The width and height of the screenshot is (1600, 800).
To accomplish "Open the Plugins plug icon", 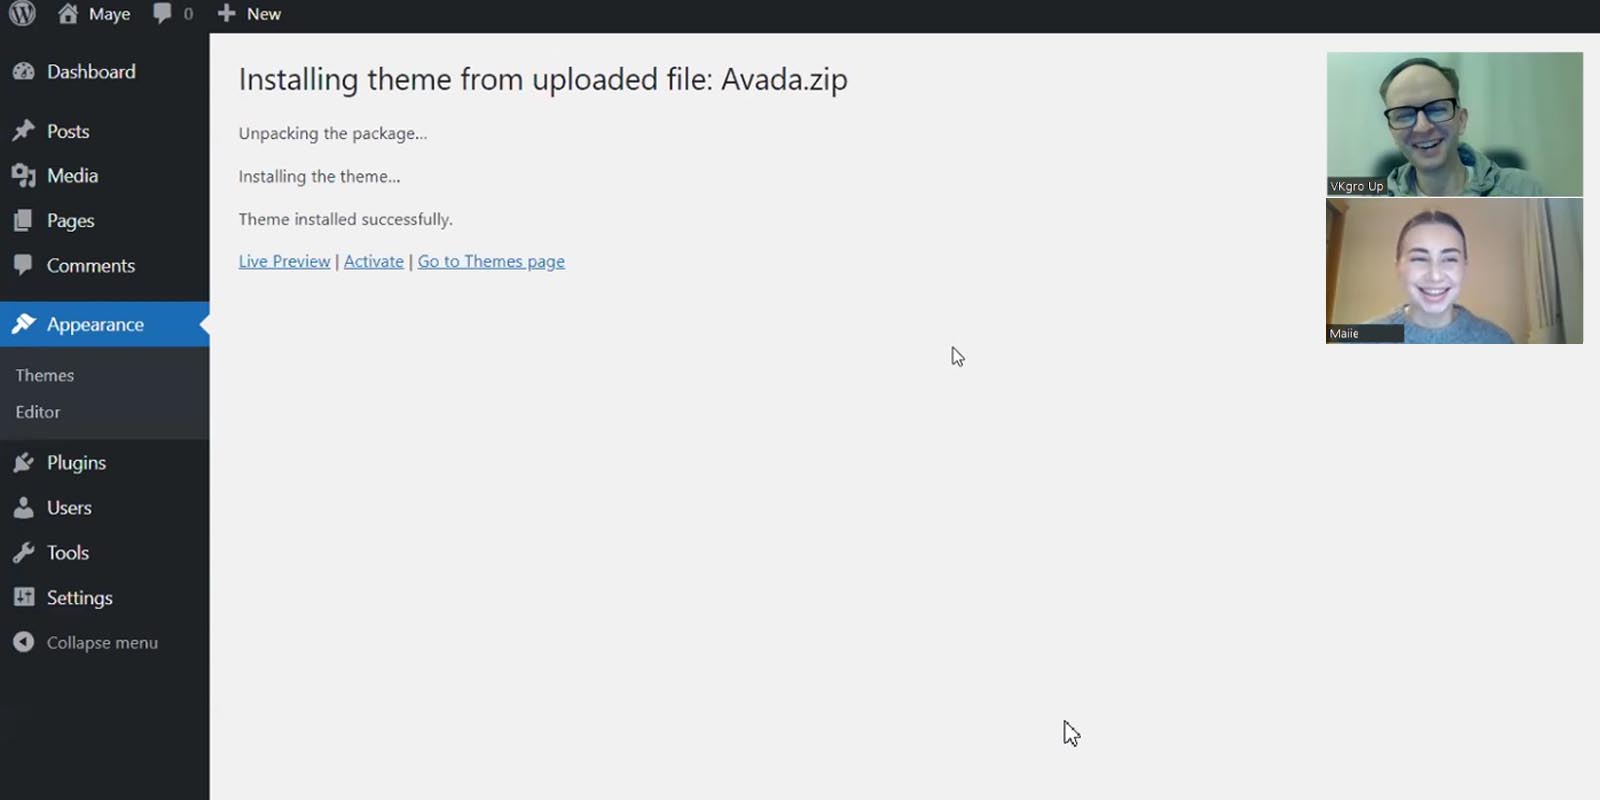I will pos(24,463).
